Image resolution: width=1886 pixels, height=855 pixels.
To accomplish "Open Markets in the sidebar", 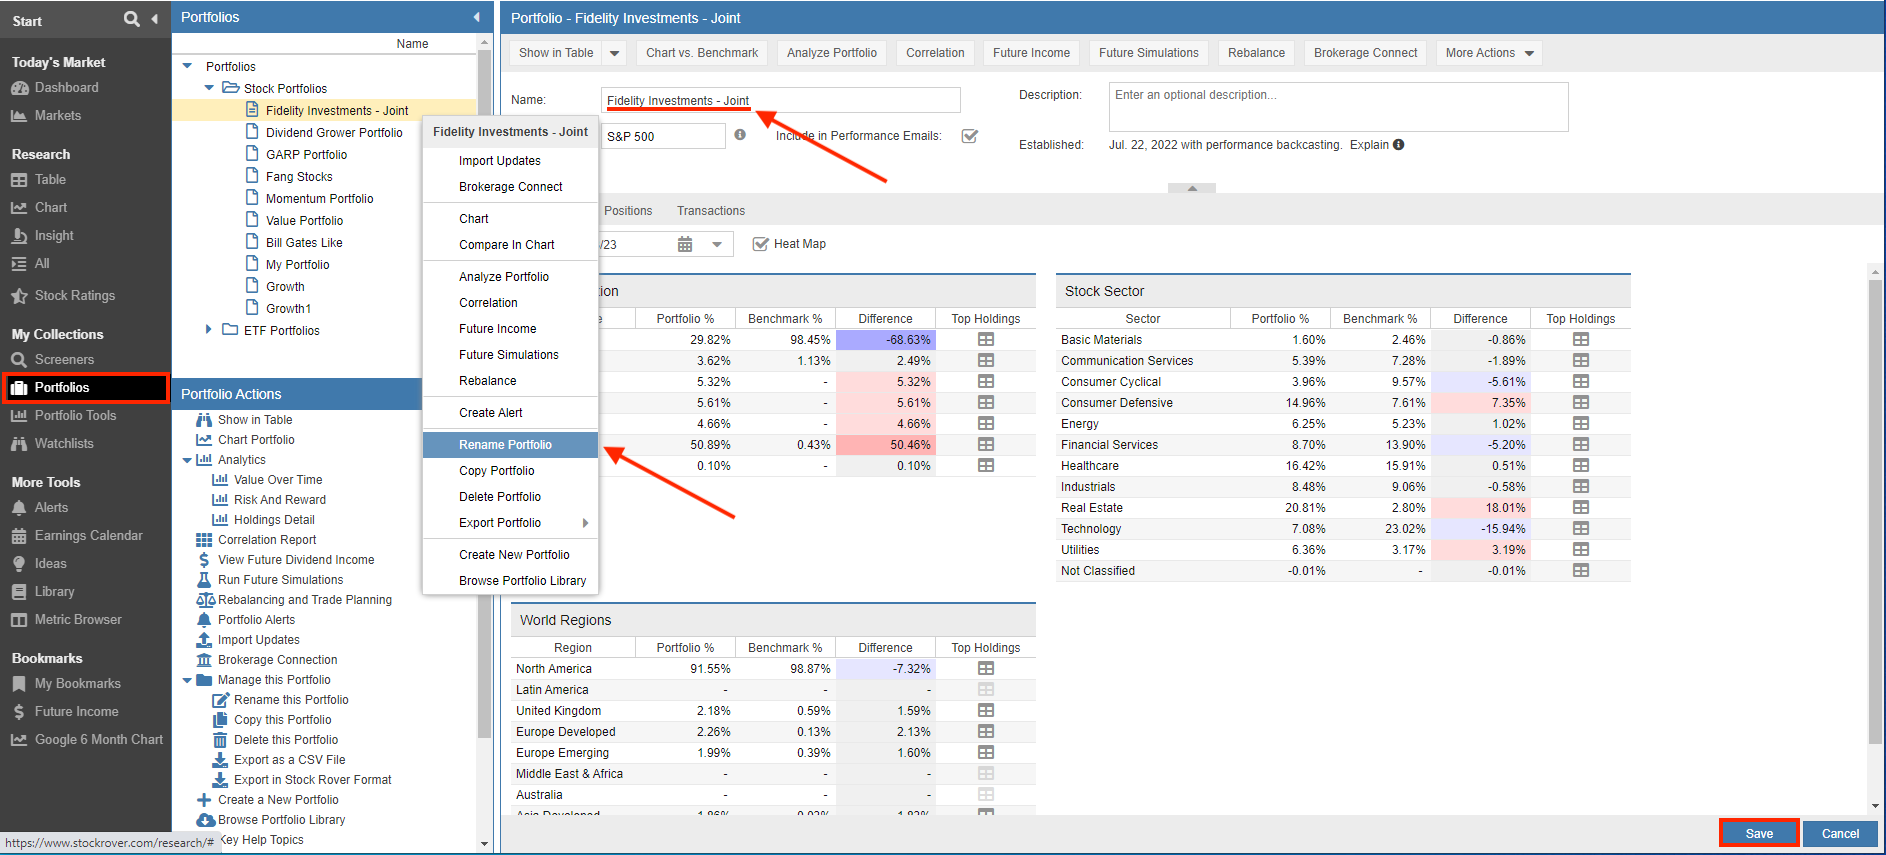I will click(x=57, y=116).
